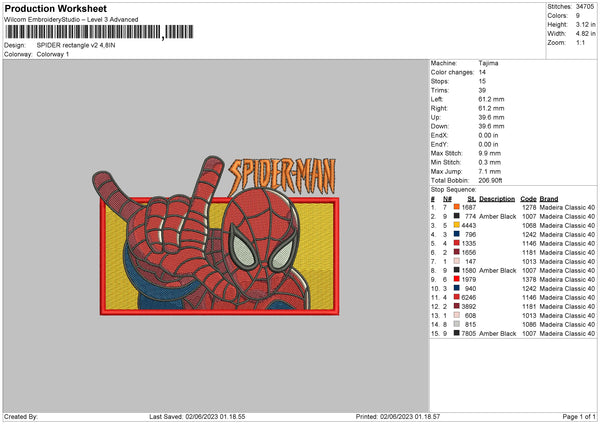Screen dimensions: 600x424
Task: Click the St. column header
Action: click(x=471, y=198)
